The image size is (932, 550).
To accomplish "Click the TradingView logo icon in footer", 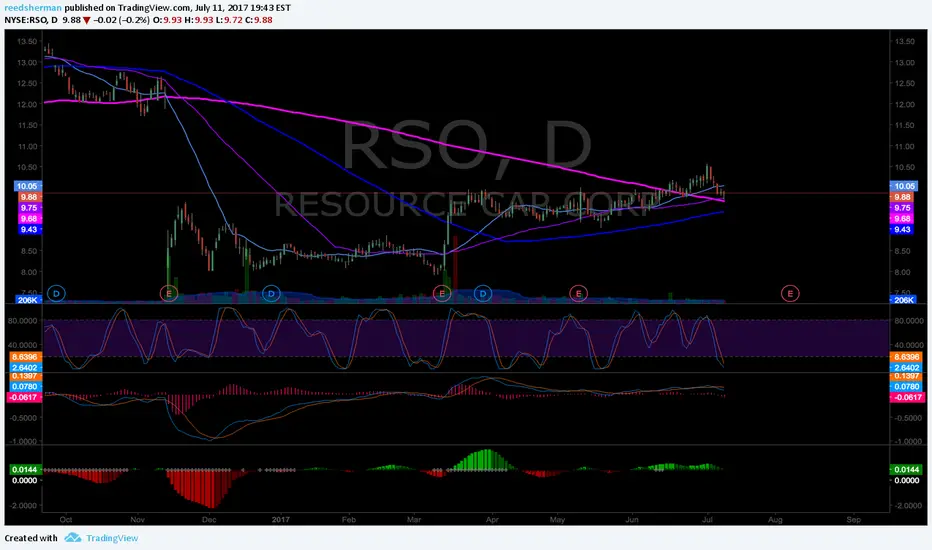I will [73, 538].
